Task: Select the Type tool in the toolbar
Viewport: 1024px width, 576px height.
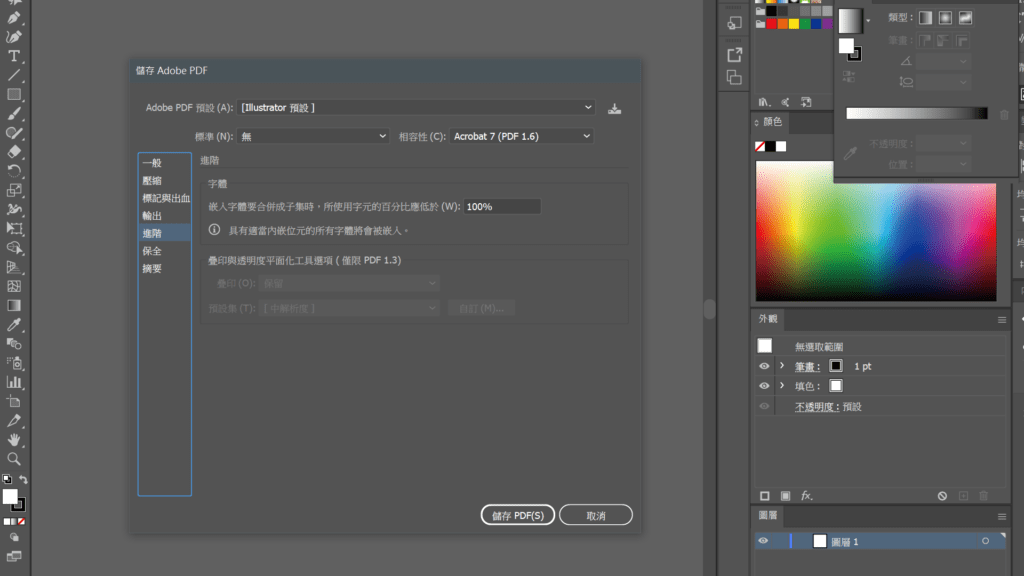Action: 14,56
